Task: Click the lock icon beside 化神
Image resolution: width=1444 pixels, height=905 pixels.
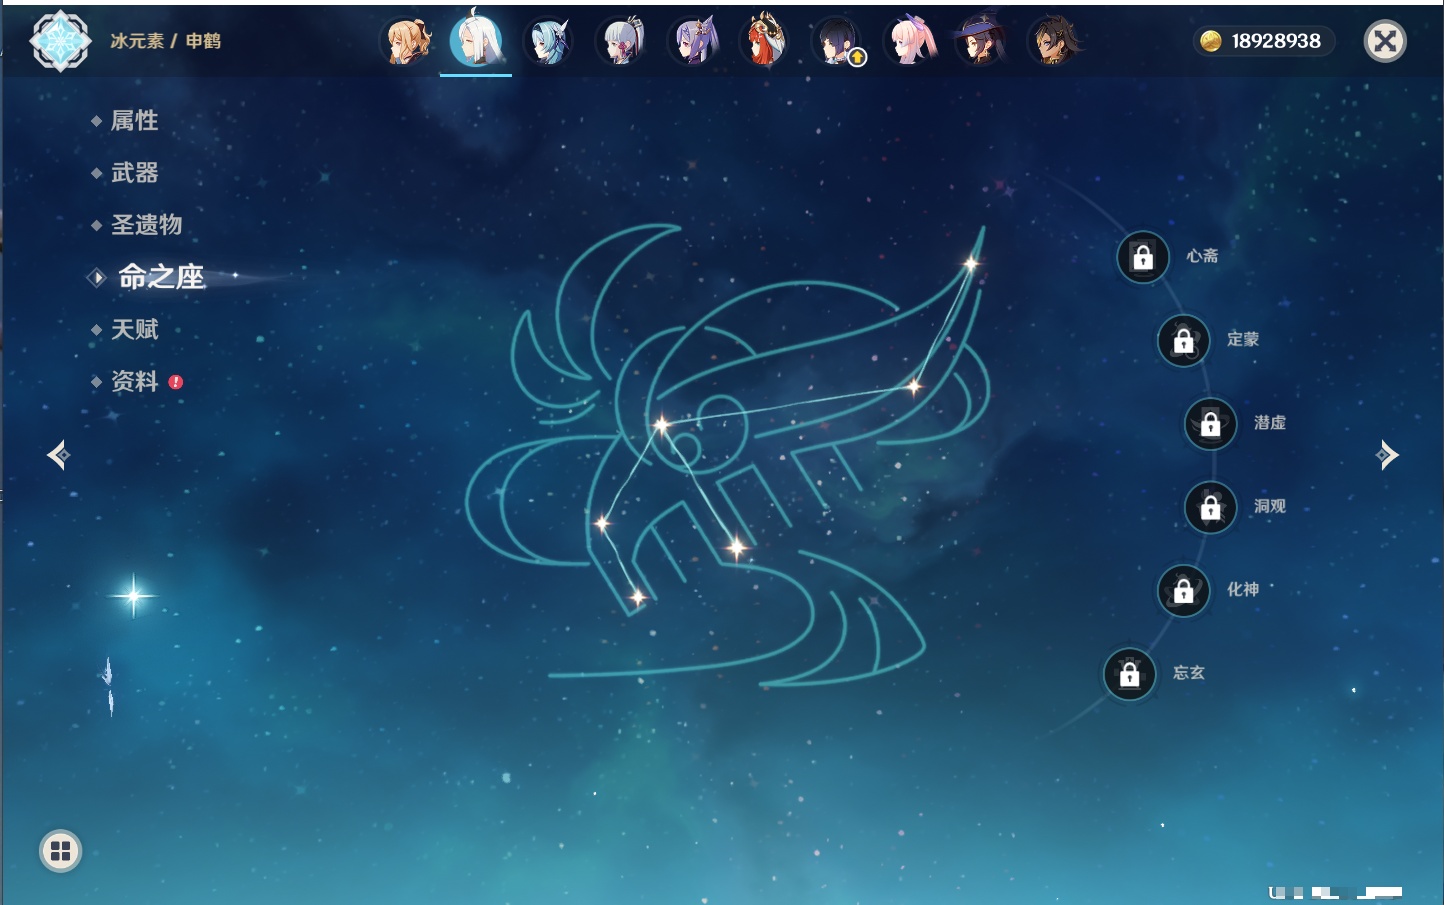Action: tap(1184, 591)
